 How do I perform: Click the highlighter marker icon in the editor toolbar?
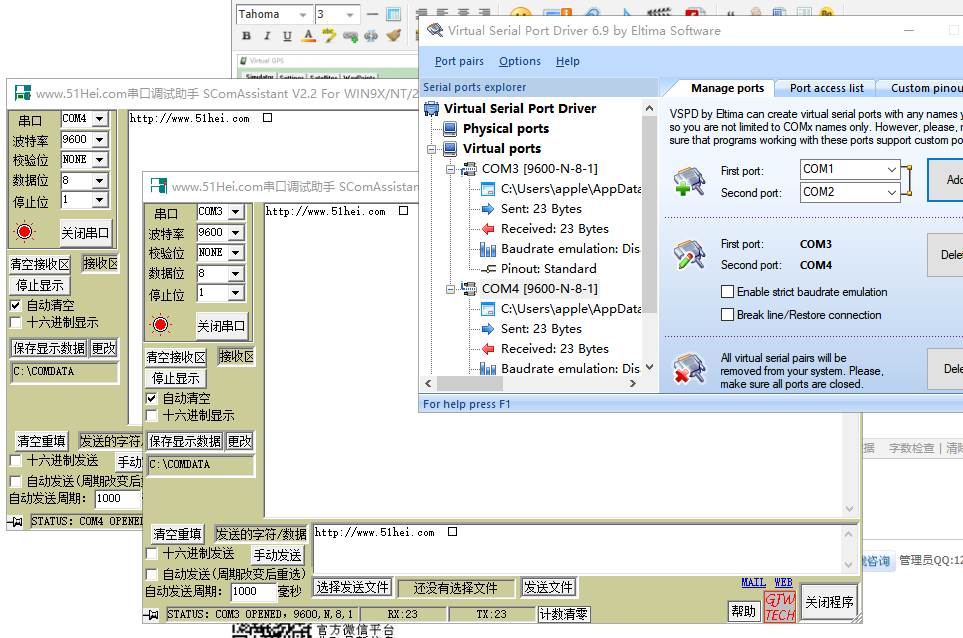pos(329,36)
